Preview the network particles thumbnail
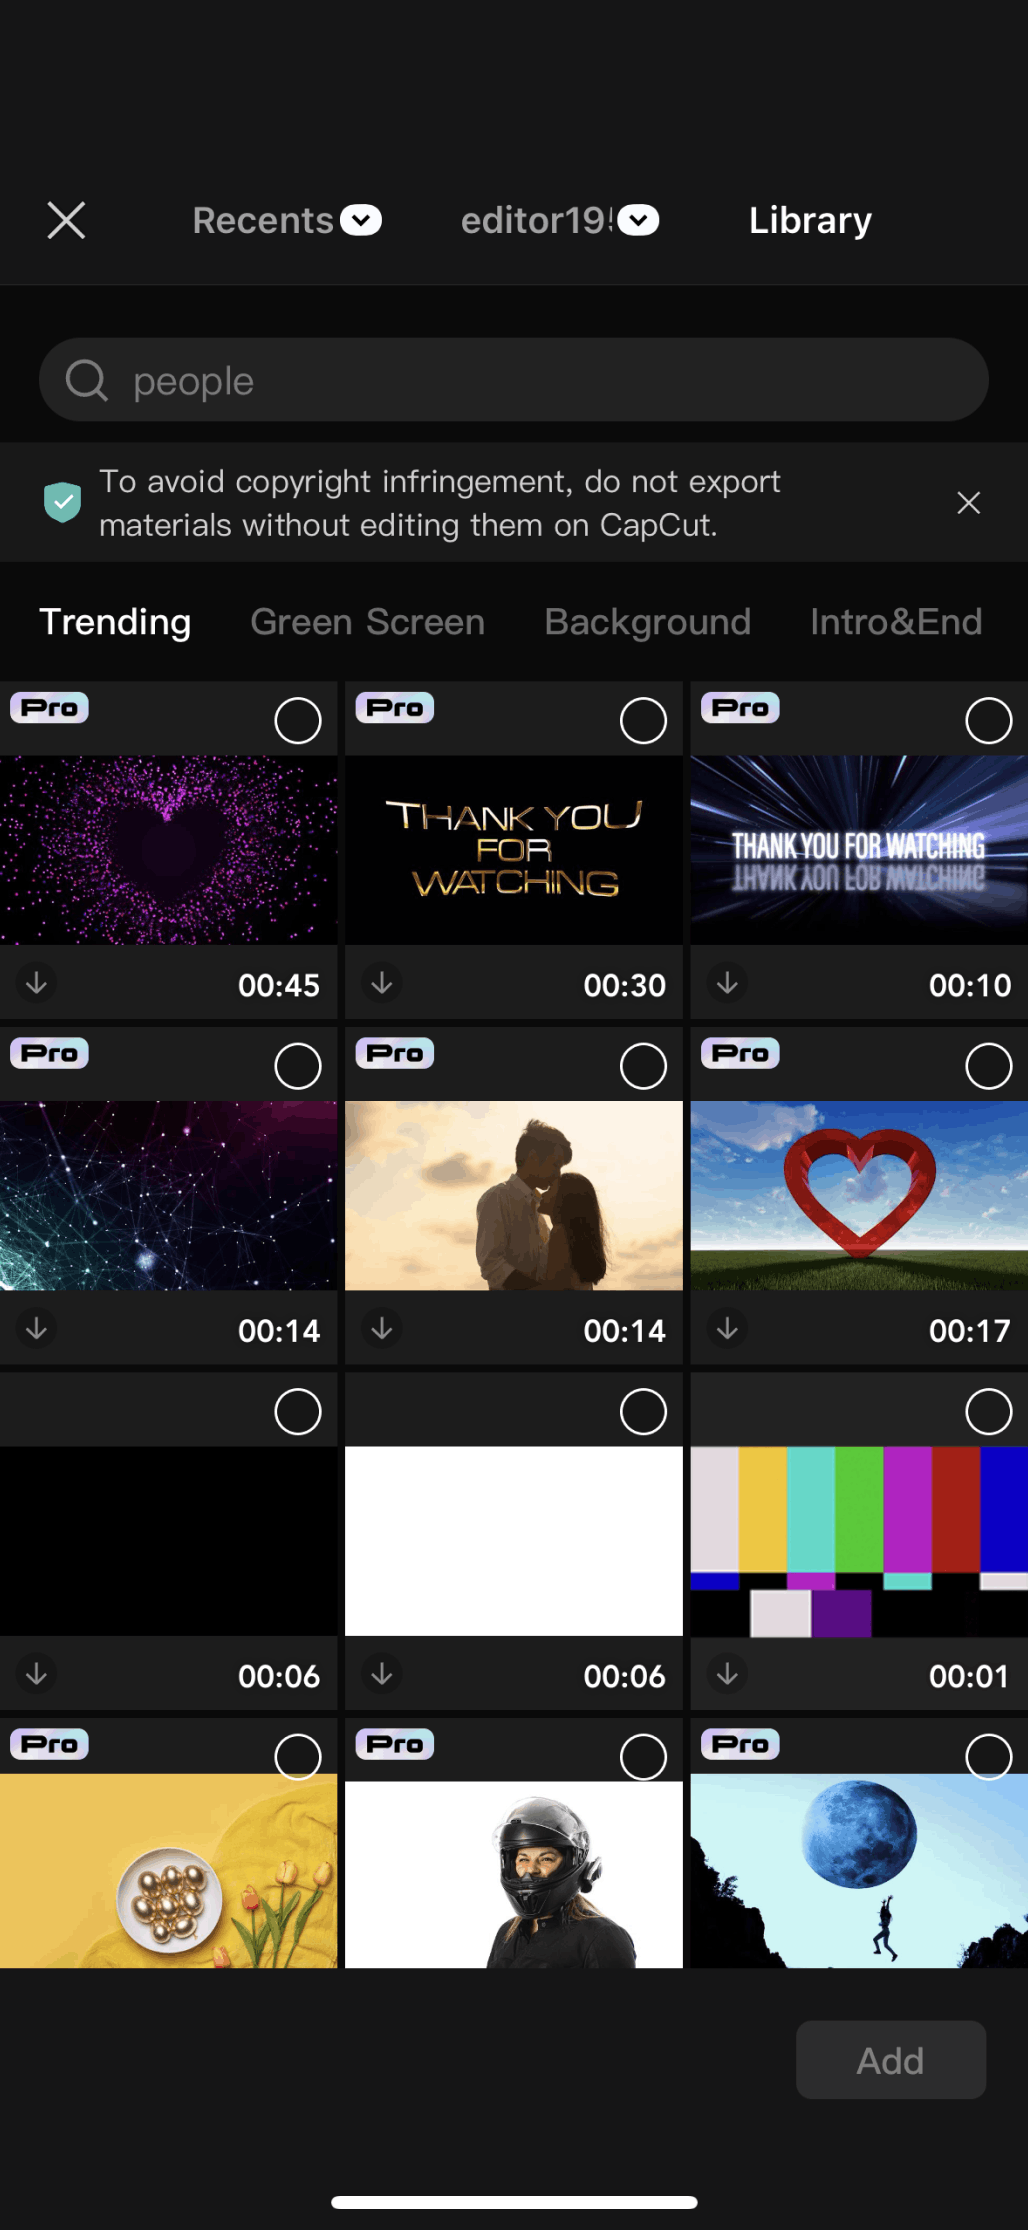This screenshot has height=2230, width=1028. (x=168, y=1196)
